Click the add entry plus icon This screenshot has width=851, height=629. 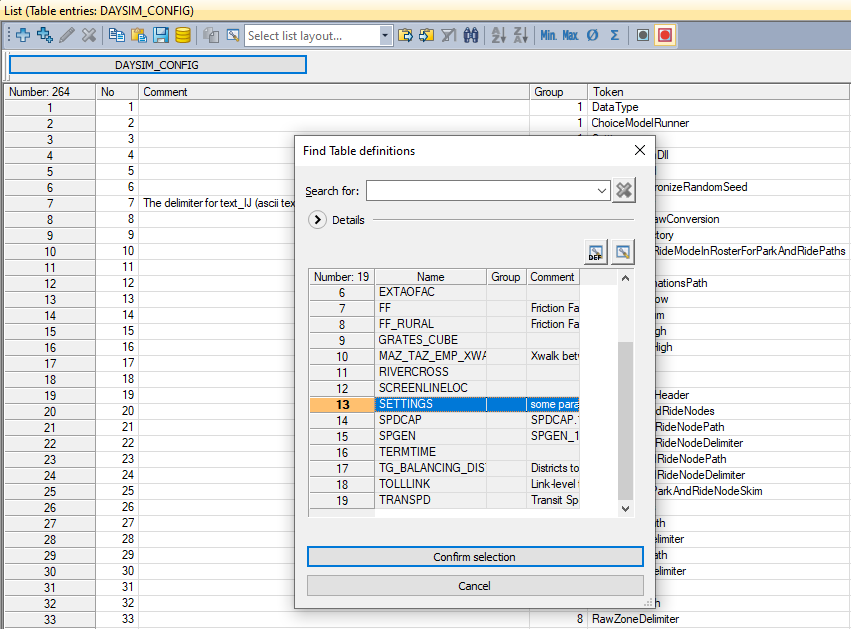pyautogui.click(x=23, y=35)
